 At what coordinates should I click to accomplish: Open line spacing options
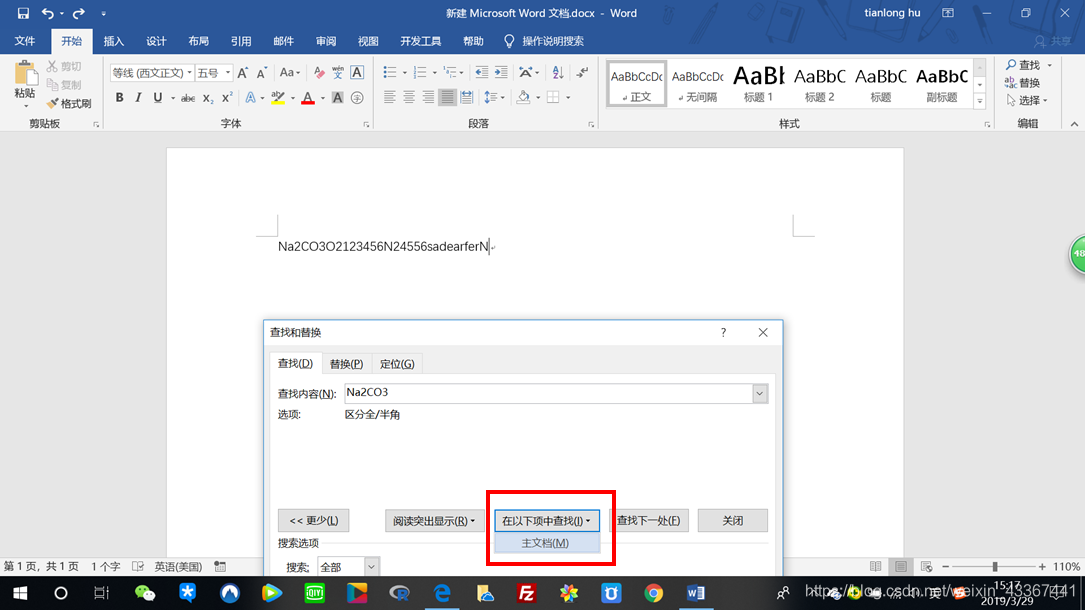494,98
